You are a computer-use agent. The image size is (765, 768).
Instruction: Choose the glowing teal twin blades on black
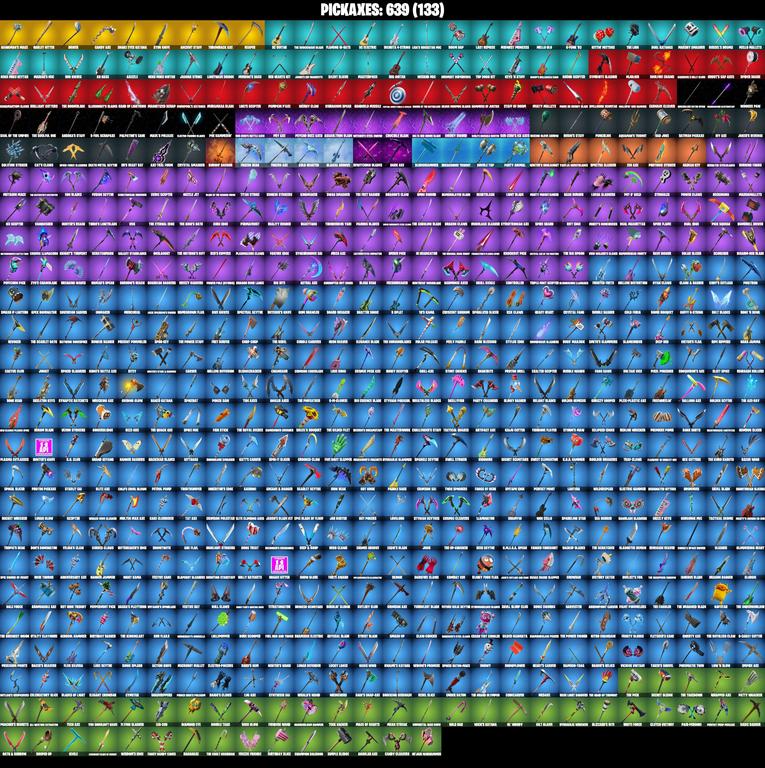pyautogui.click(x=191, y=123)
